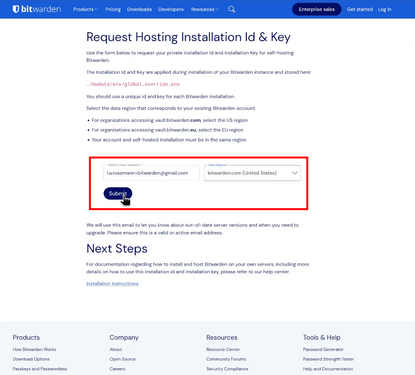Open Community Forums footer link
This screenshot has height=375, width=415.
(226, 359)
